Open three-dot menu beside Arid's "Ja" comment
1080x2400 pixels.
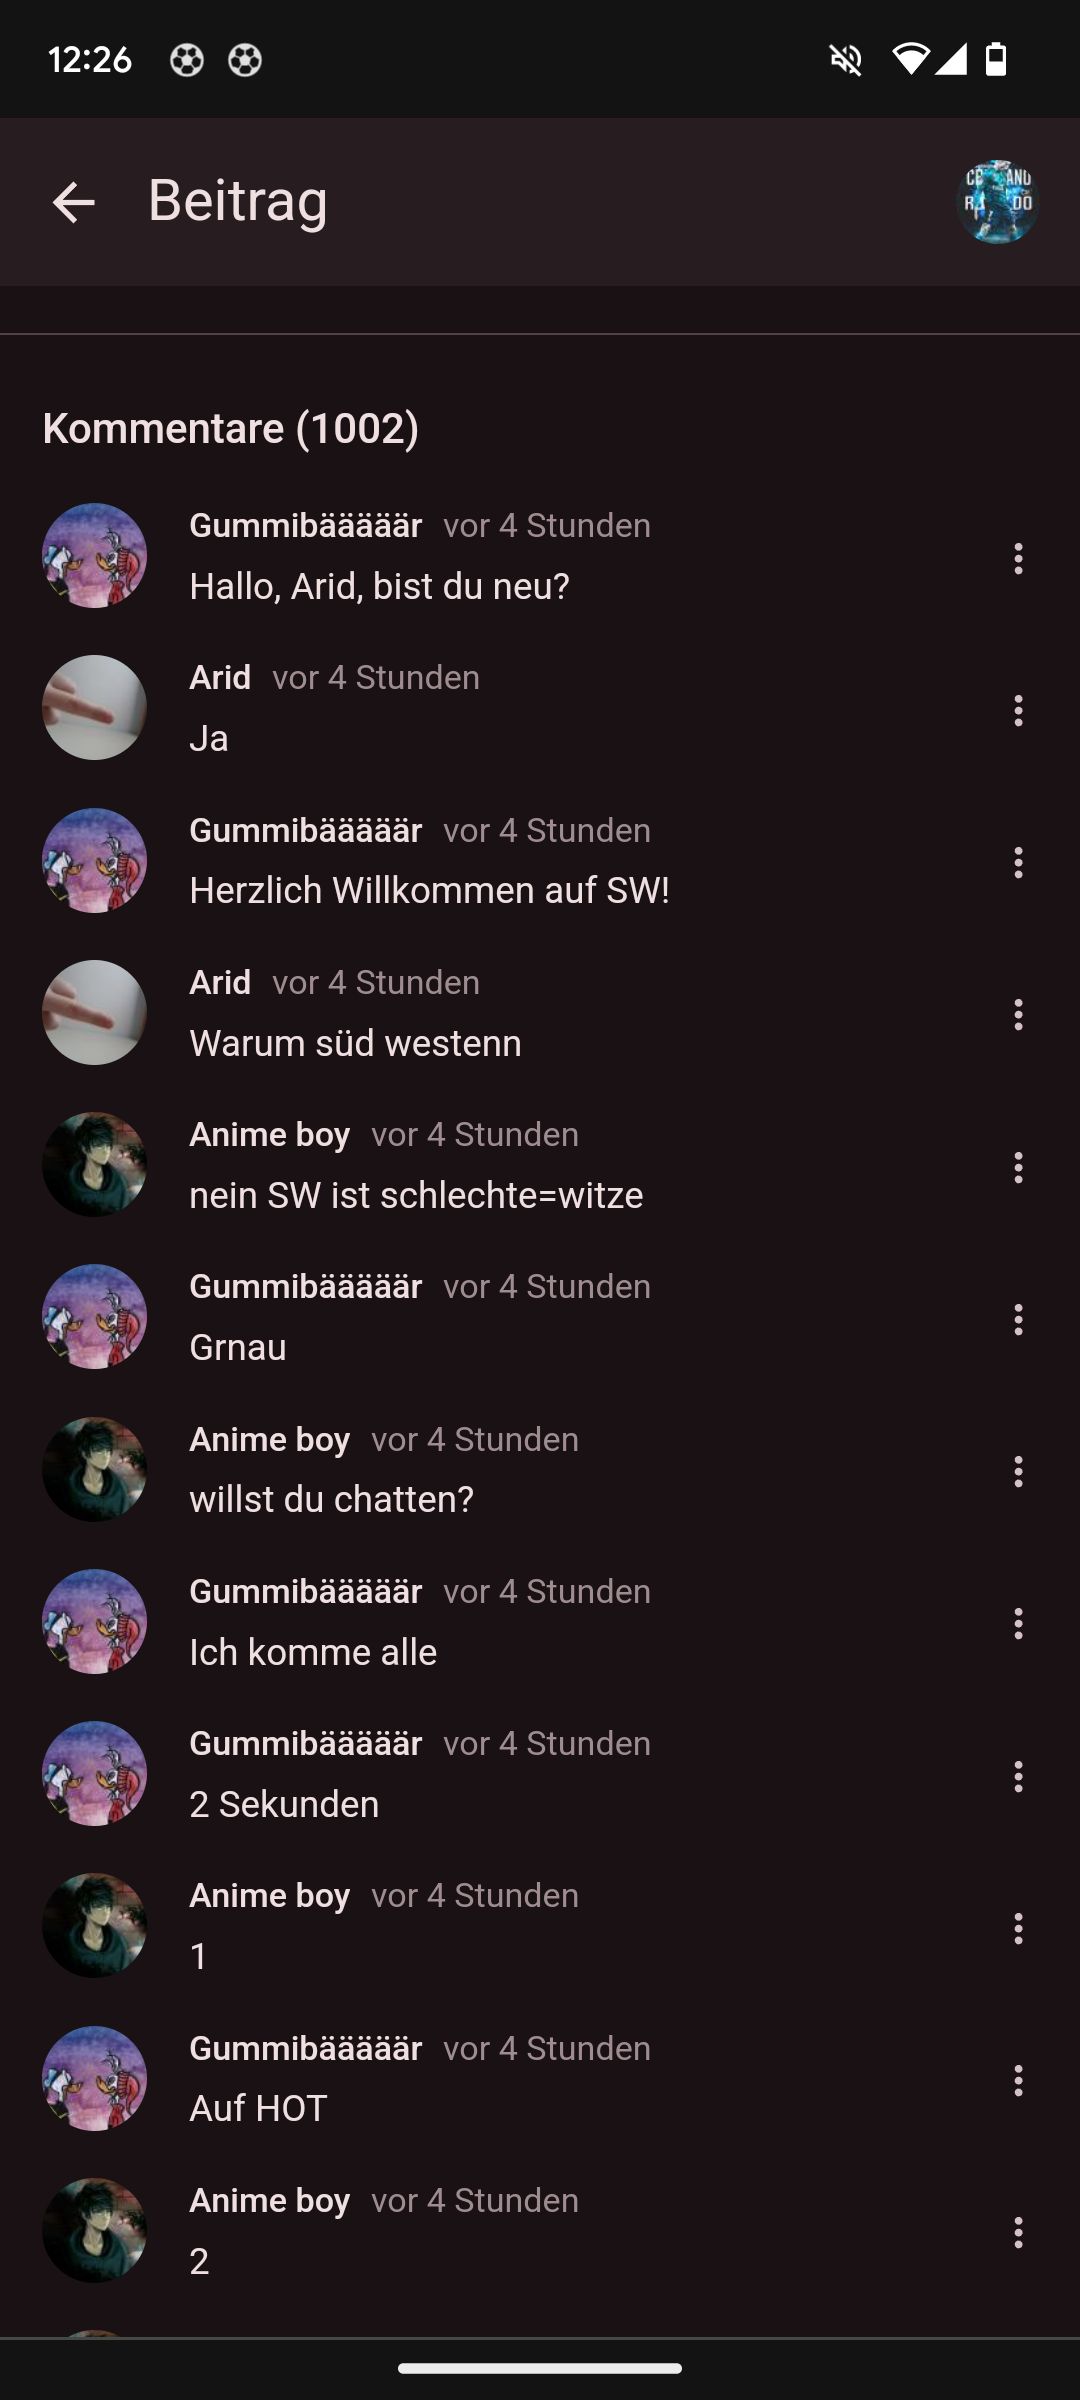(1018, 710)
